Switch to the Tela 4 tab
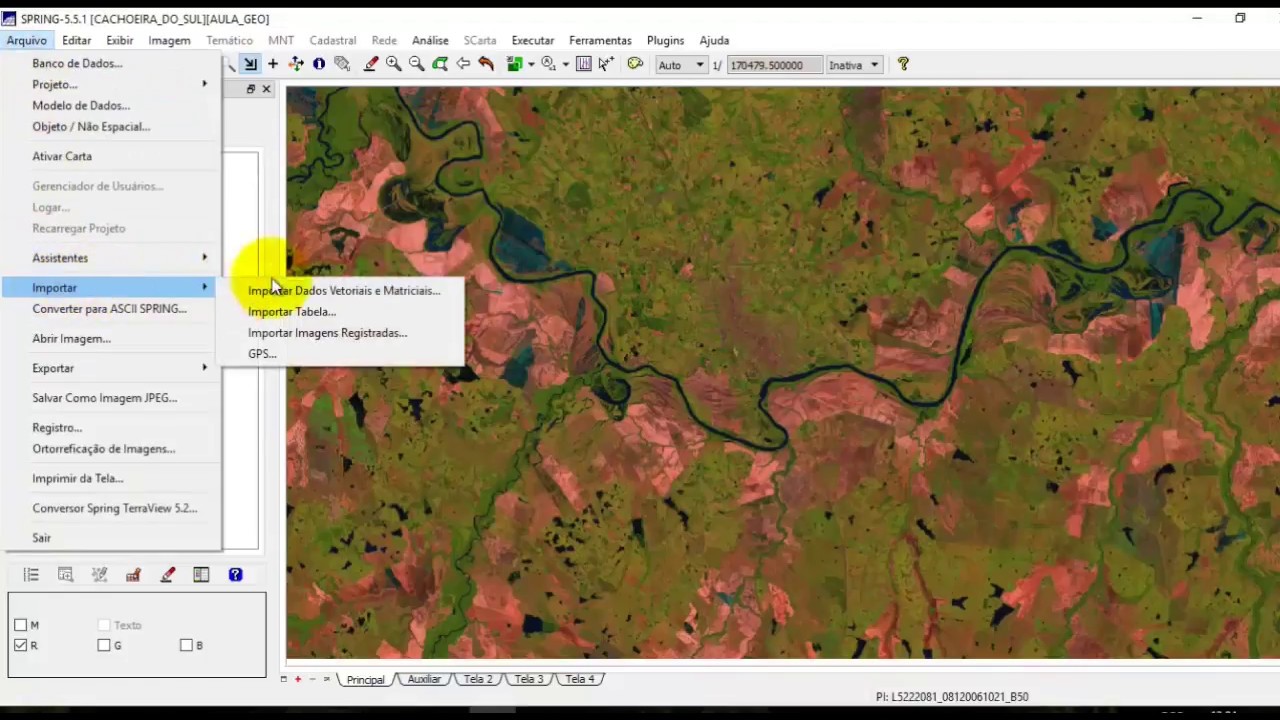Viewport: 1280px width, 720px height. click(x=579, y=679)
